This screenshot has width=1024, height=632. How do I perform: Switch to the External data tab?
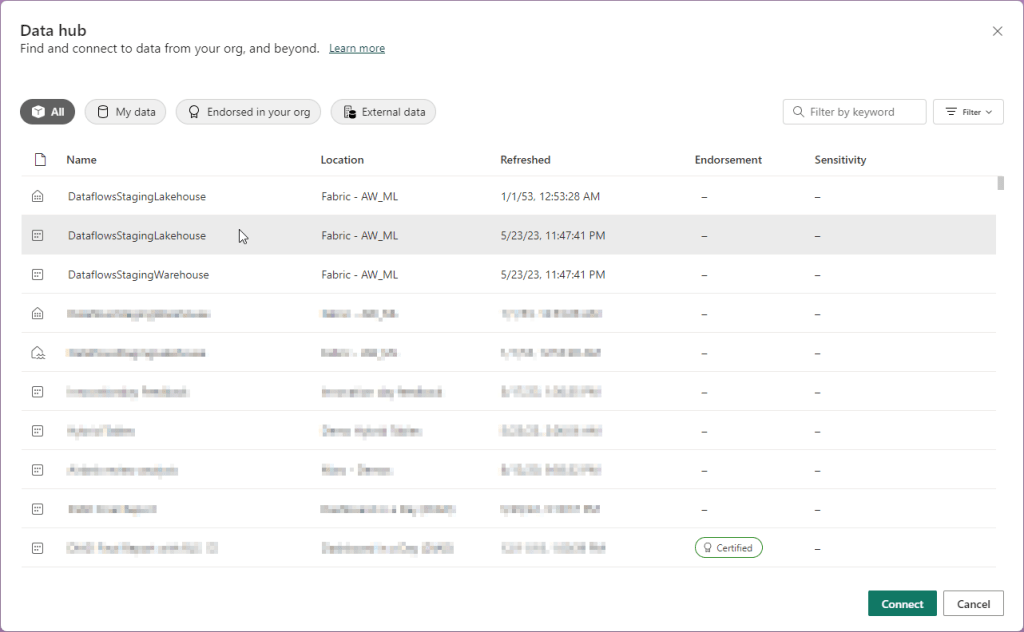click(x=383, y=112)
